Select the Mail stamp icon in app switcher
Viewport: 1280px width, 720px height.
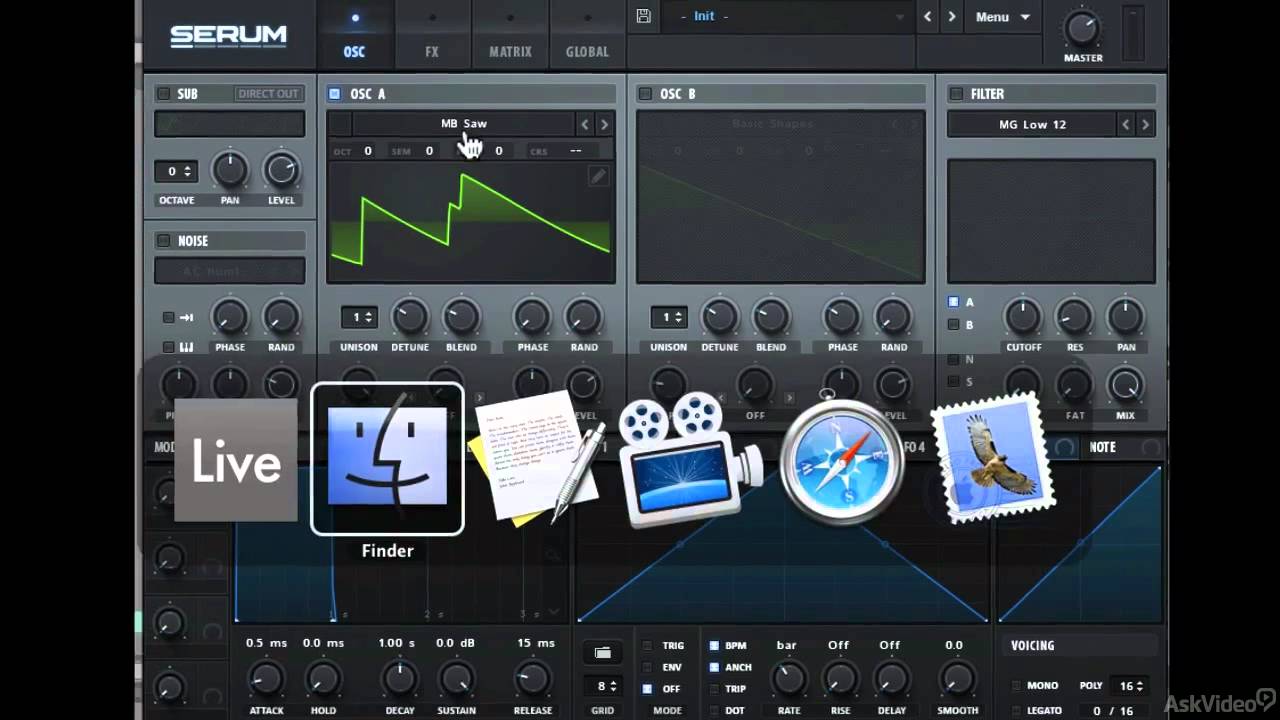click(x=993, y=458)
